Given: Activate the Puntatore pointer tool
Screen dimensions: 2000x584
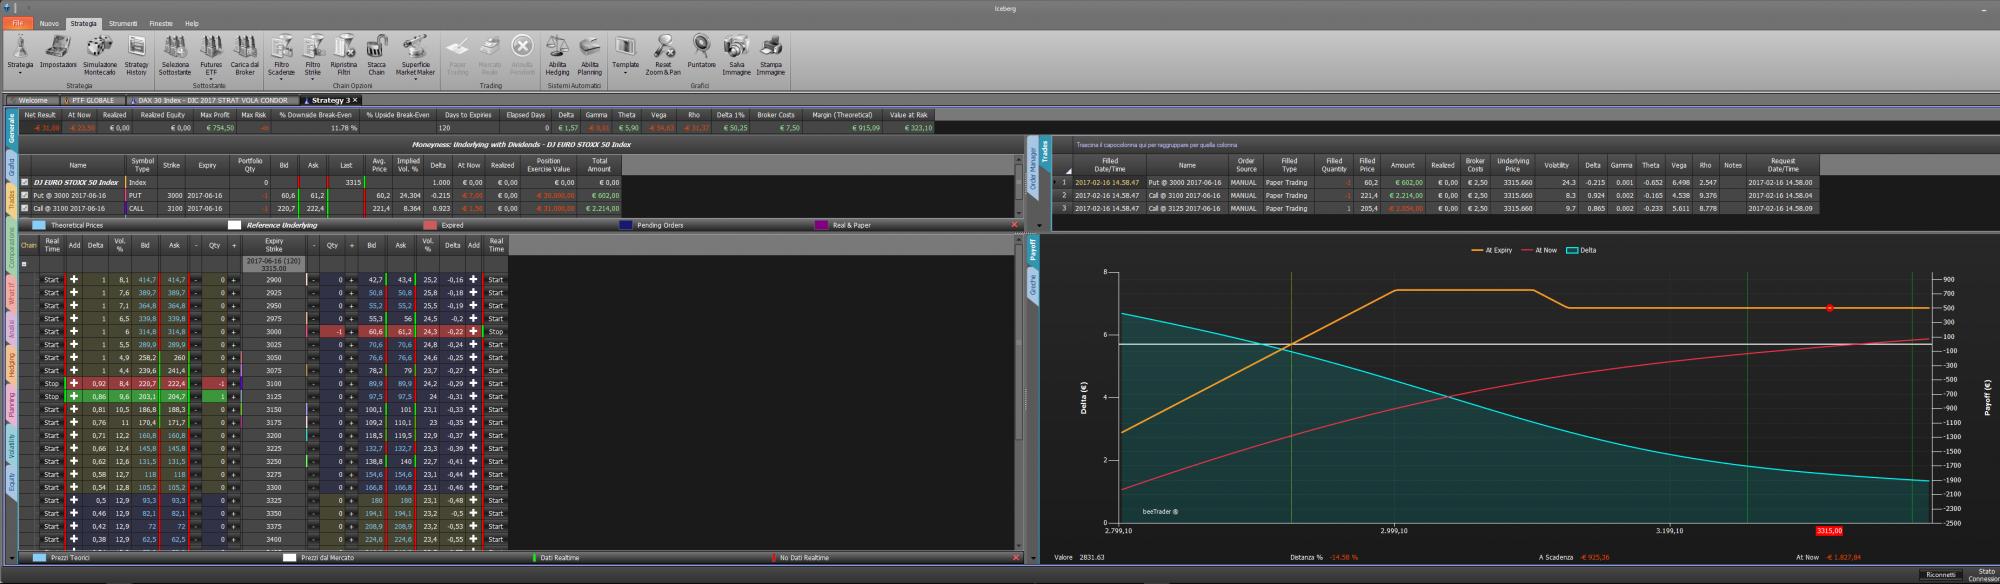Looking at the screenshot, I should [701, 47].
